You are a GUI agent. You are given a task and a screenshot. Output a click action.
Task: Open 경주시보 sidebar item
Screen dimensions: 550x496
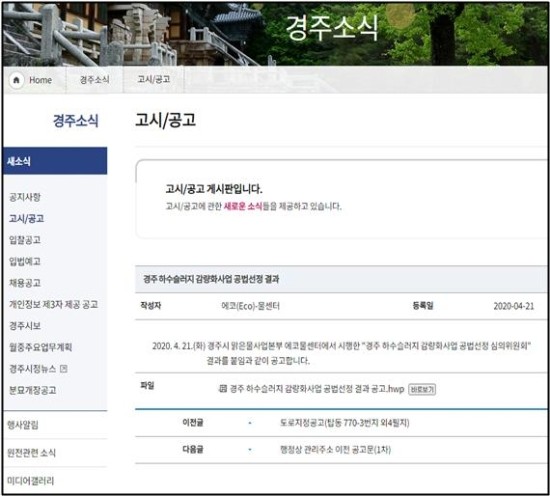point(25,326)
